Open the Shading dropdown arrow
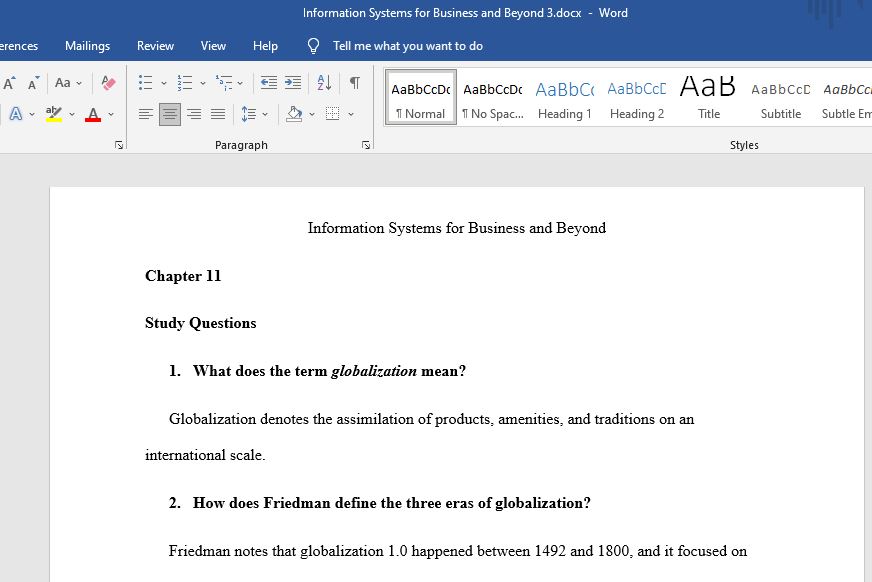 pos(311,115)
